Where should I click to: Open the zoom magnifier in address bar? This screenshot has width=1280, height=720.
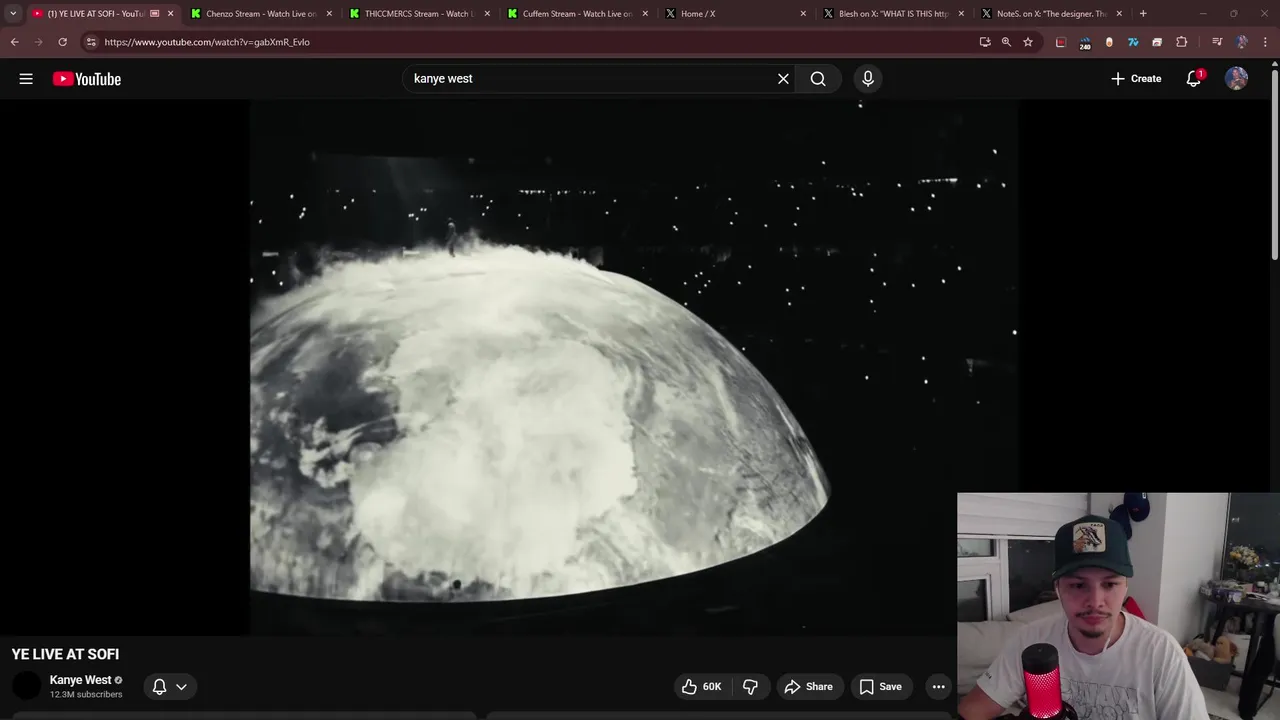click(1006, 42)
